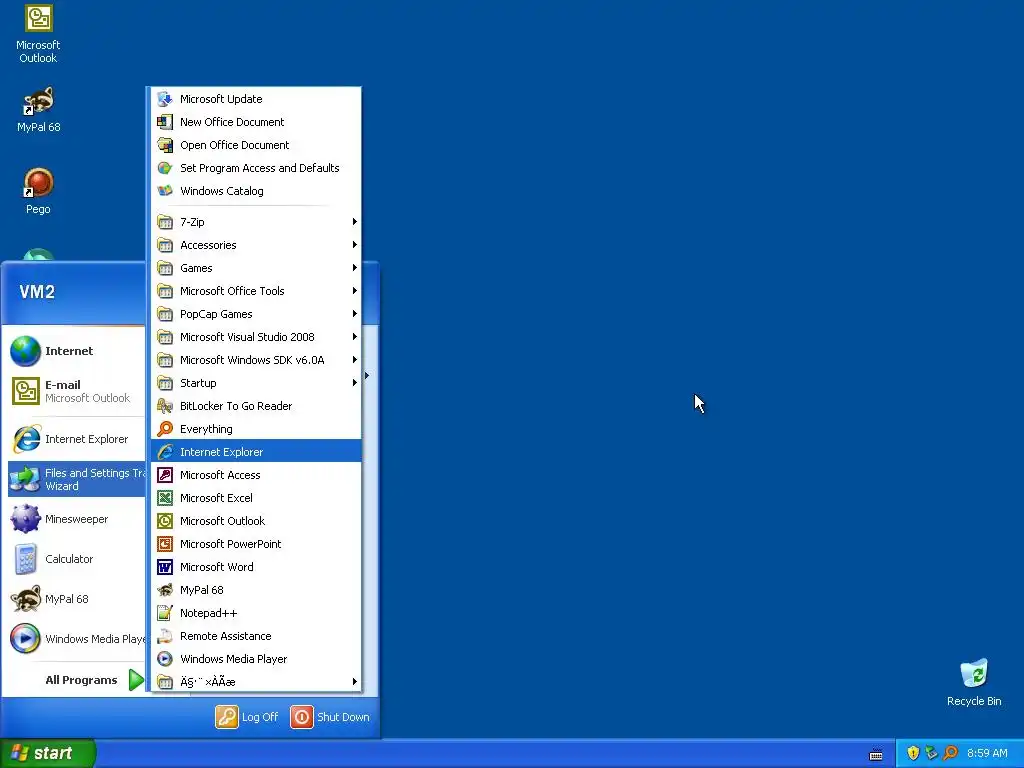Click the Everything magnifier tray icon
The image size is (1024, 768).
950,753
